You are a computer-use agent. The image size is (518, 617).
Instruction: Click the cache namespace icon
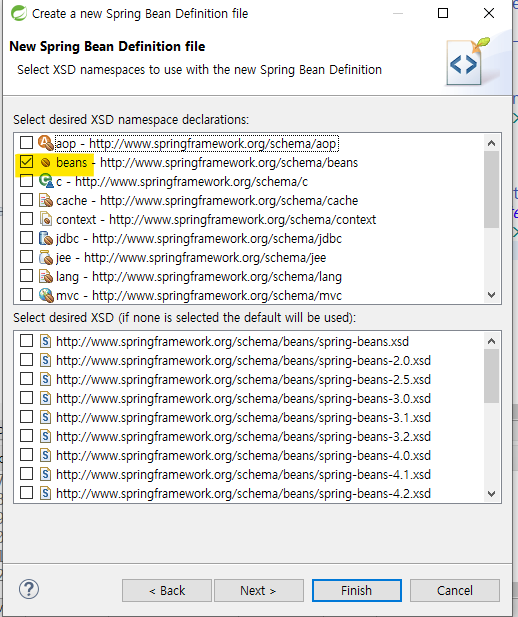(46, 200)
